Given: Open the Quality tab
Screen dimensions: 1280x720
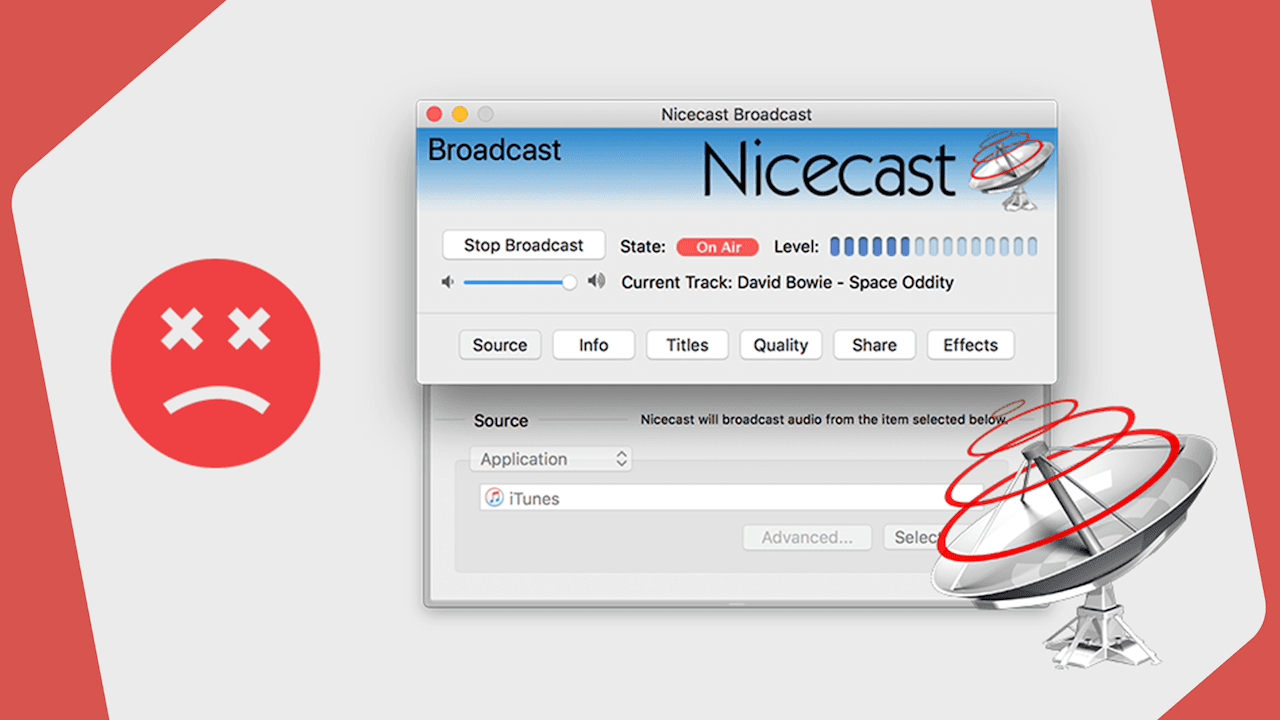Looking at the screenshot, I should click(780, 344).
